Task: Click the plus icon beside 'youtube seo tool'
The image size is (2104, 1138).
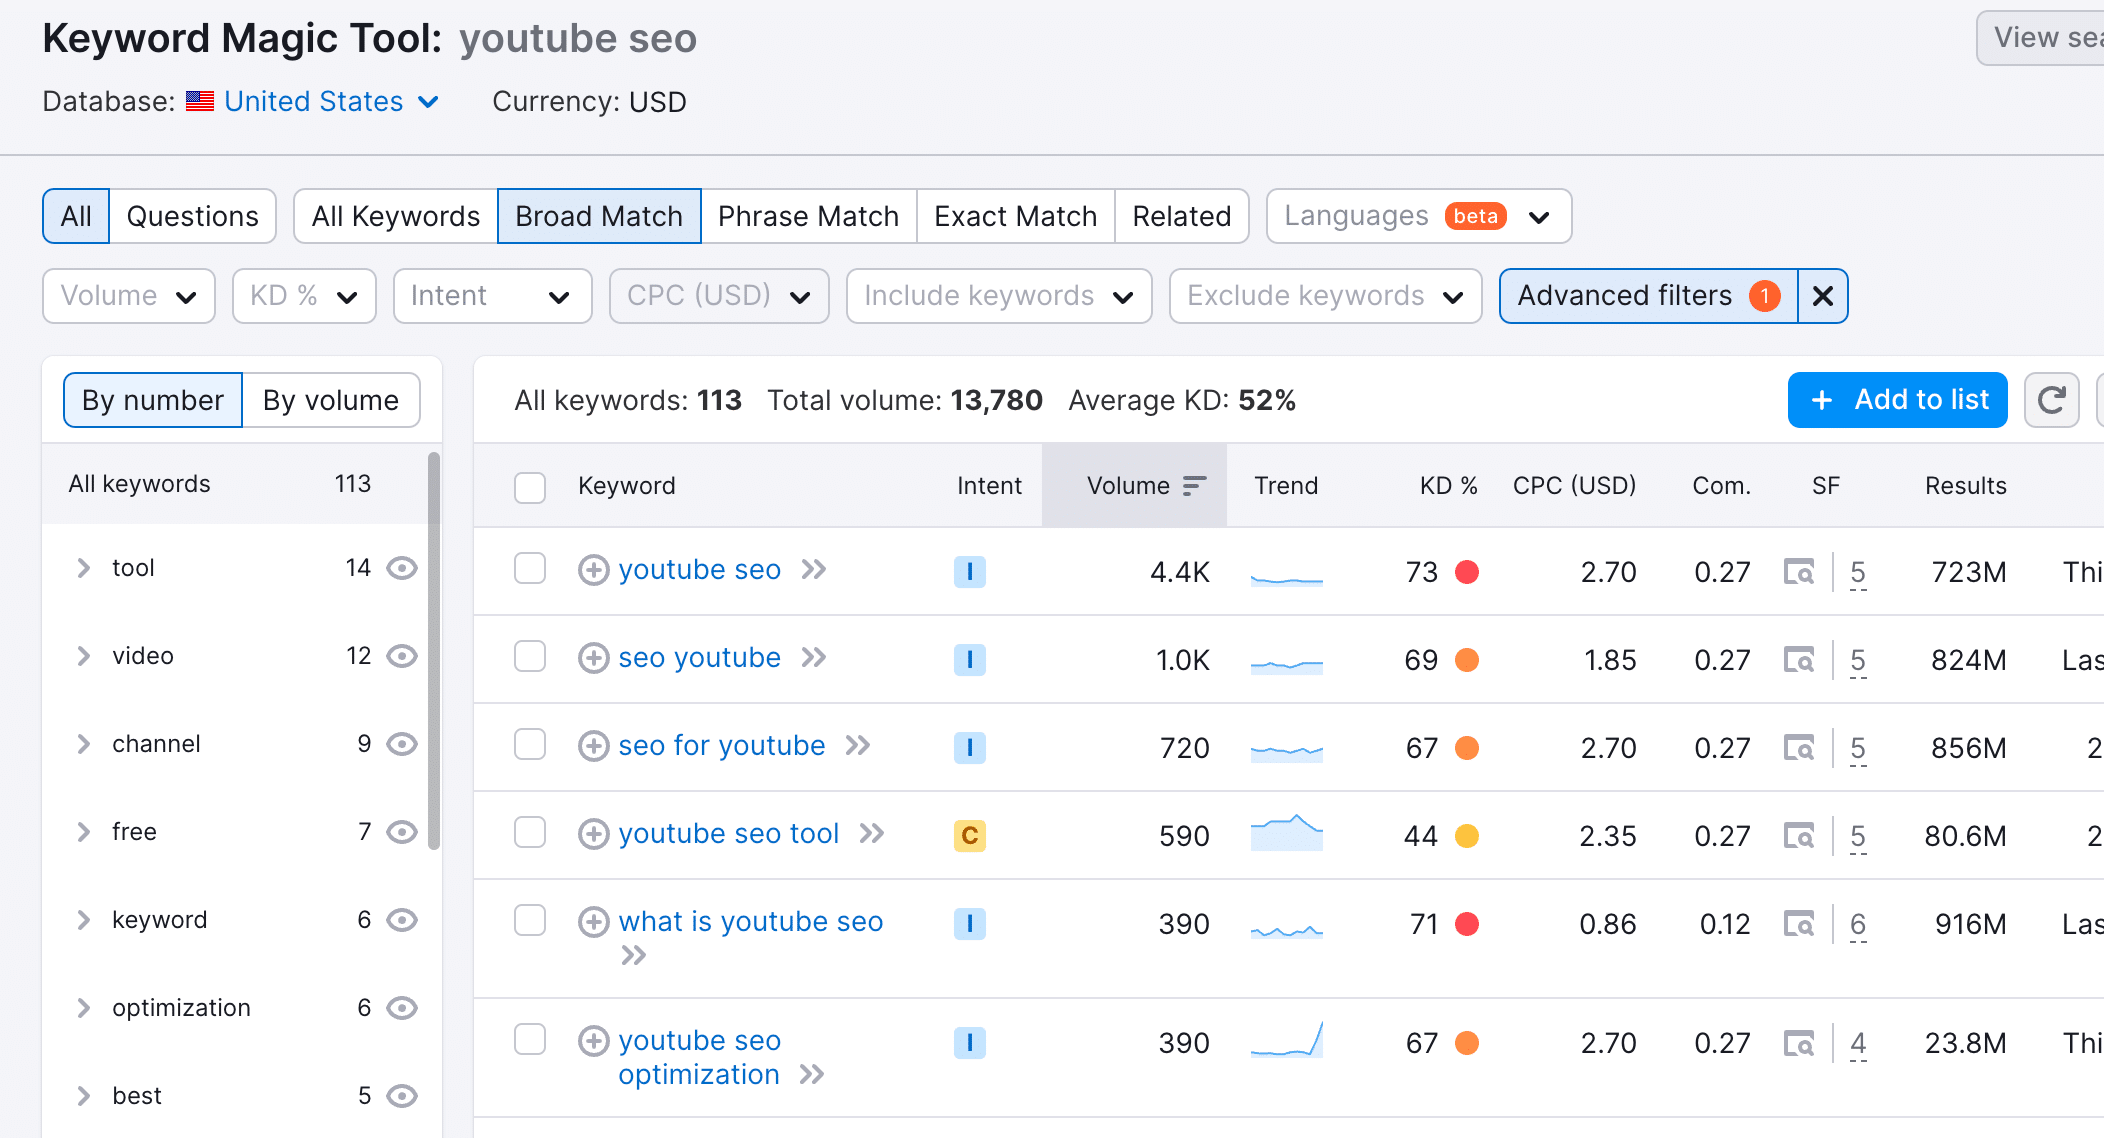Action: click(594, 834)
